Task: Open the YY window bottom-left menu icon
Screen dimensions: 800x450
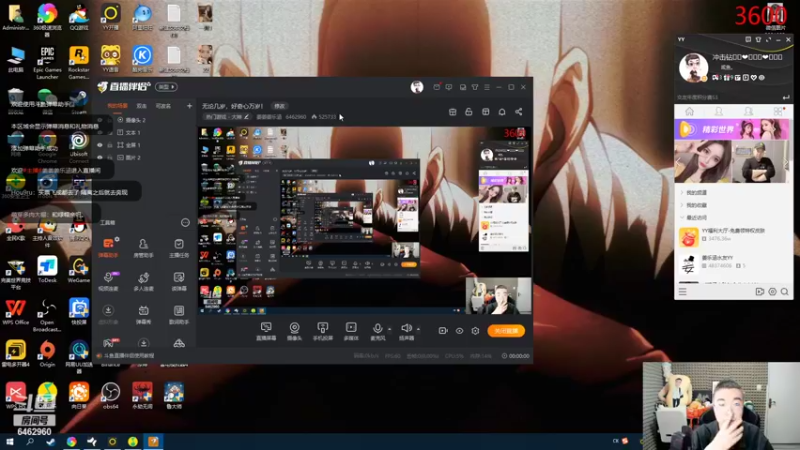Action: [683, 292]
